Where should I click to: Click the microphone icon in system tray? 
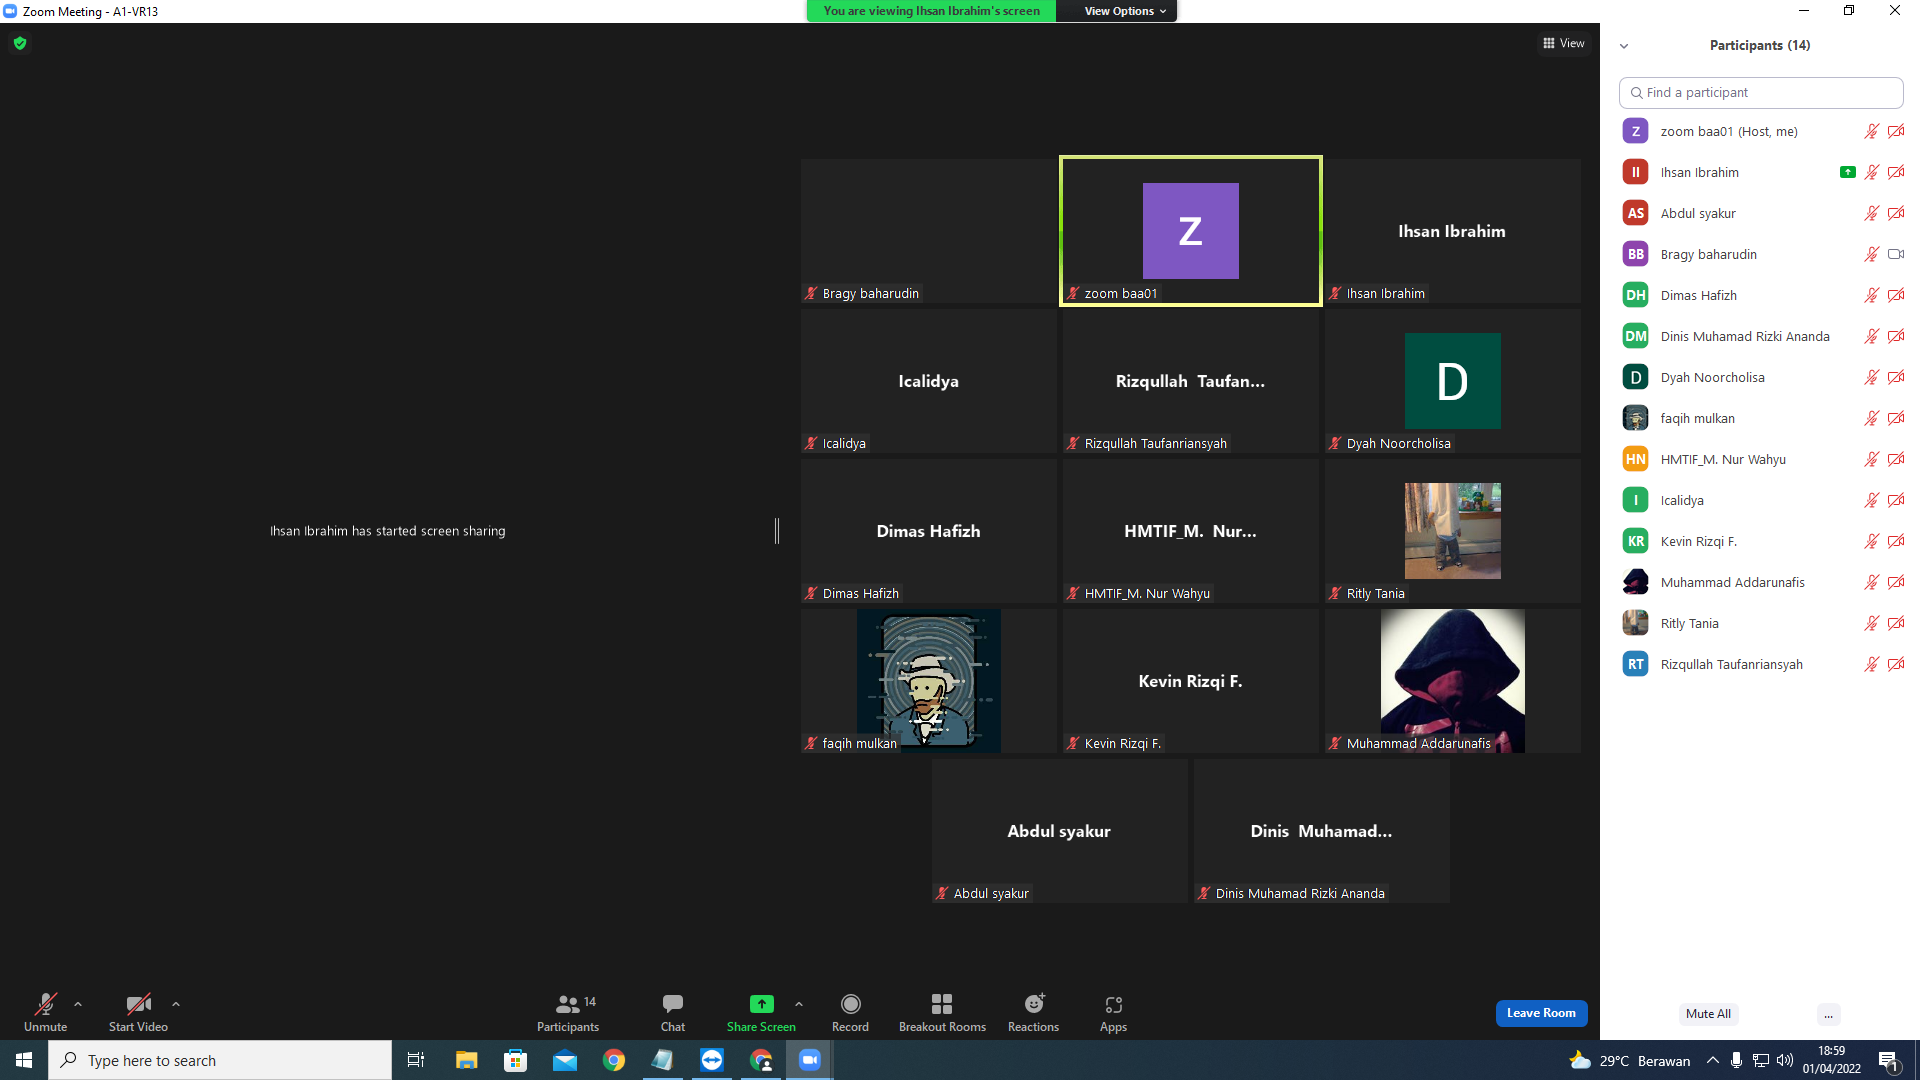(1737, 1060)
